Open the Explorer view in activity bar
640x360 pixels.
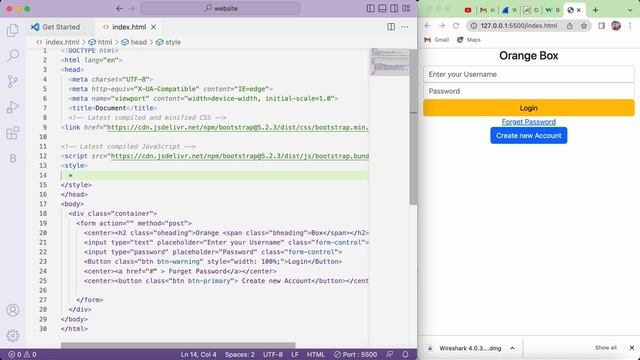click(13, 31)
